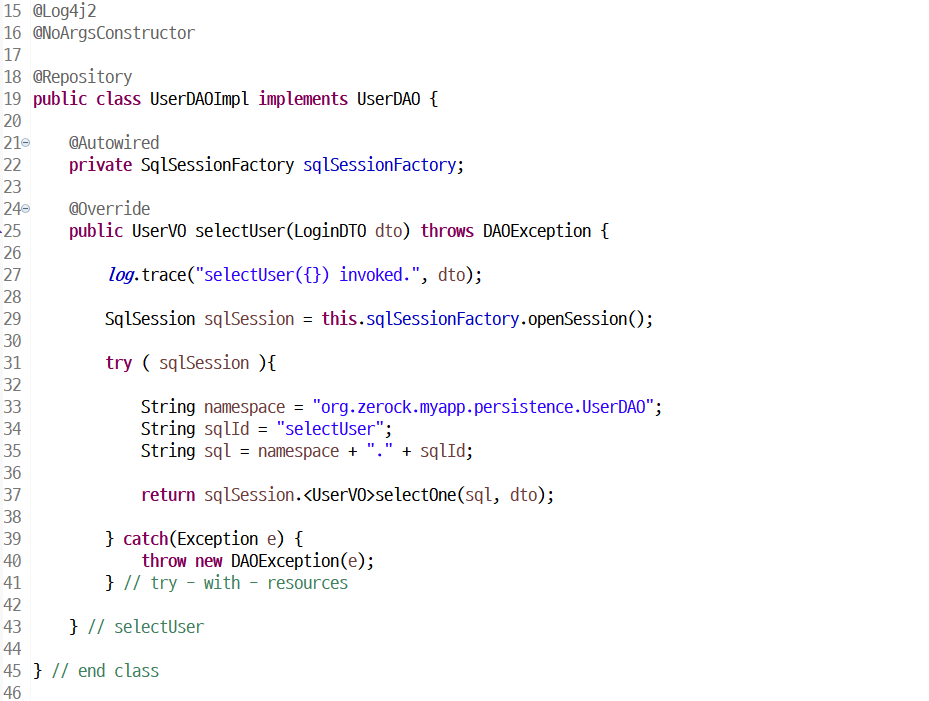Click the selectOne method call
929x701 pixels.
(x=415, y=495)
